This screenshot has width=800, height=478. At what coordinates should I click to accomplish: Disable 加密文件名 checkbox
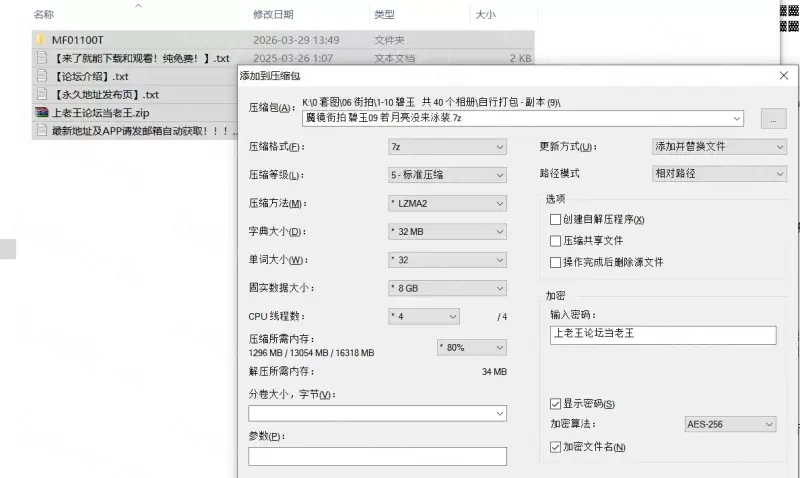[x=556, y=447]
